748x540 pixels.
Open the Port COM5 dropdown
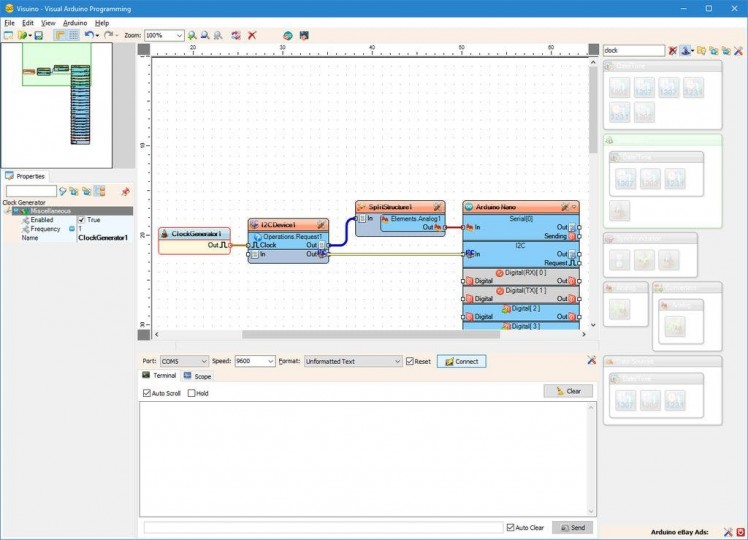[204, 361]
